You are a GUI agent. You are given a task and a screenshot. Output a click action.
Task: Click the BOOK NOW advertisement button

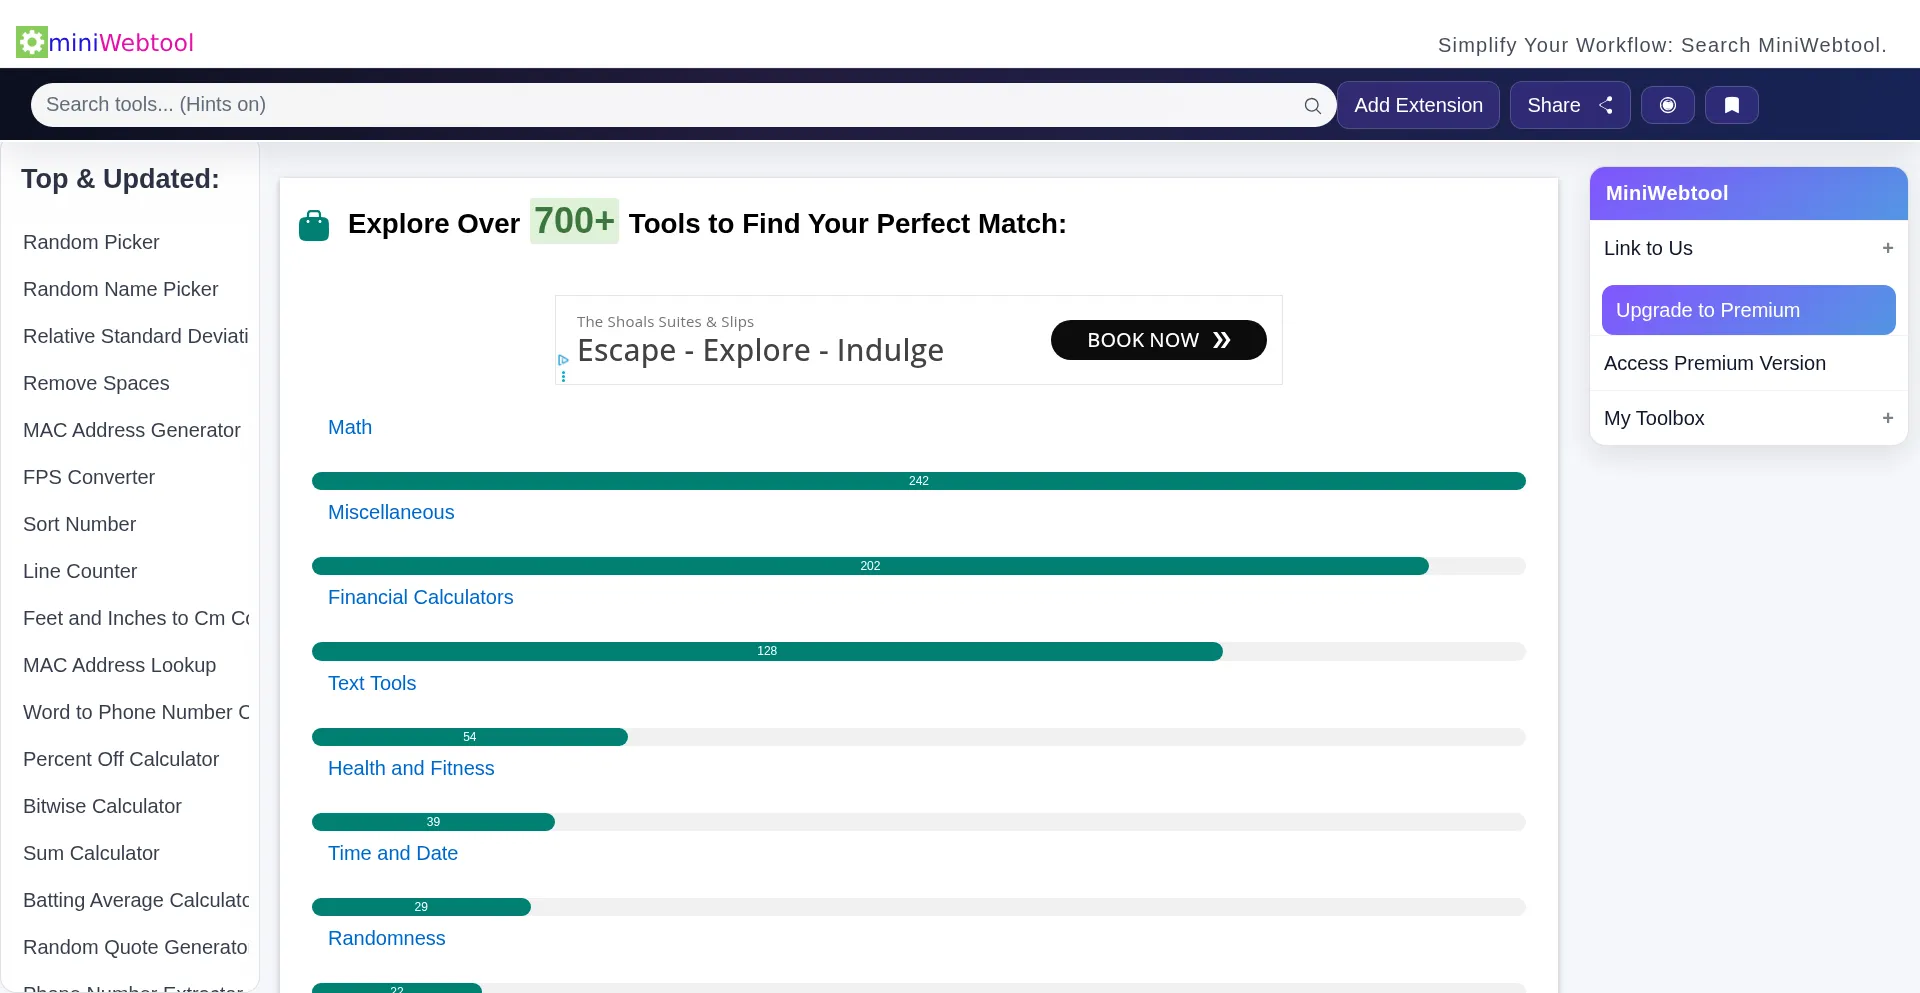point(1157,340)
